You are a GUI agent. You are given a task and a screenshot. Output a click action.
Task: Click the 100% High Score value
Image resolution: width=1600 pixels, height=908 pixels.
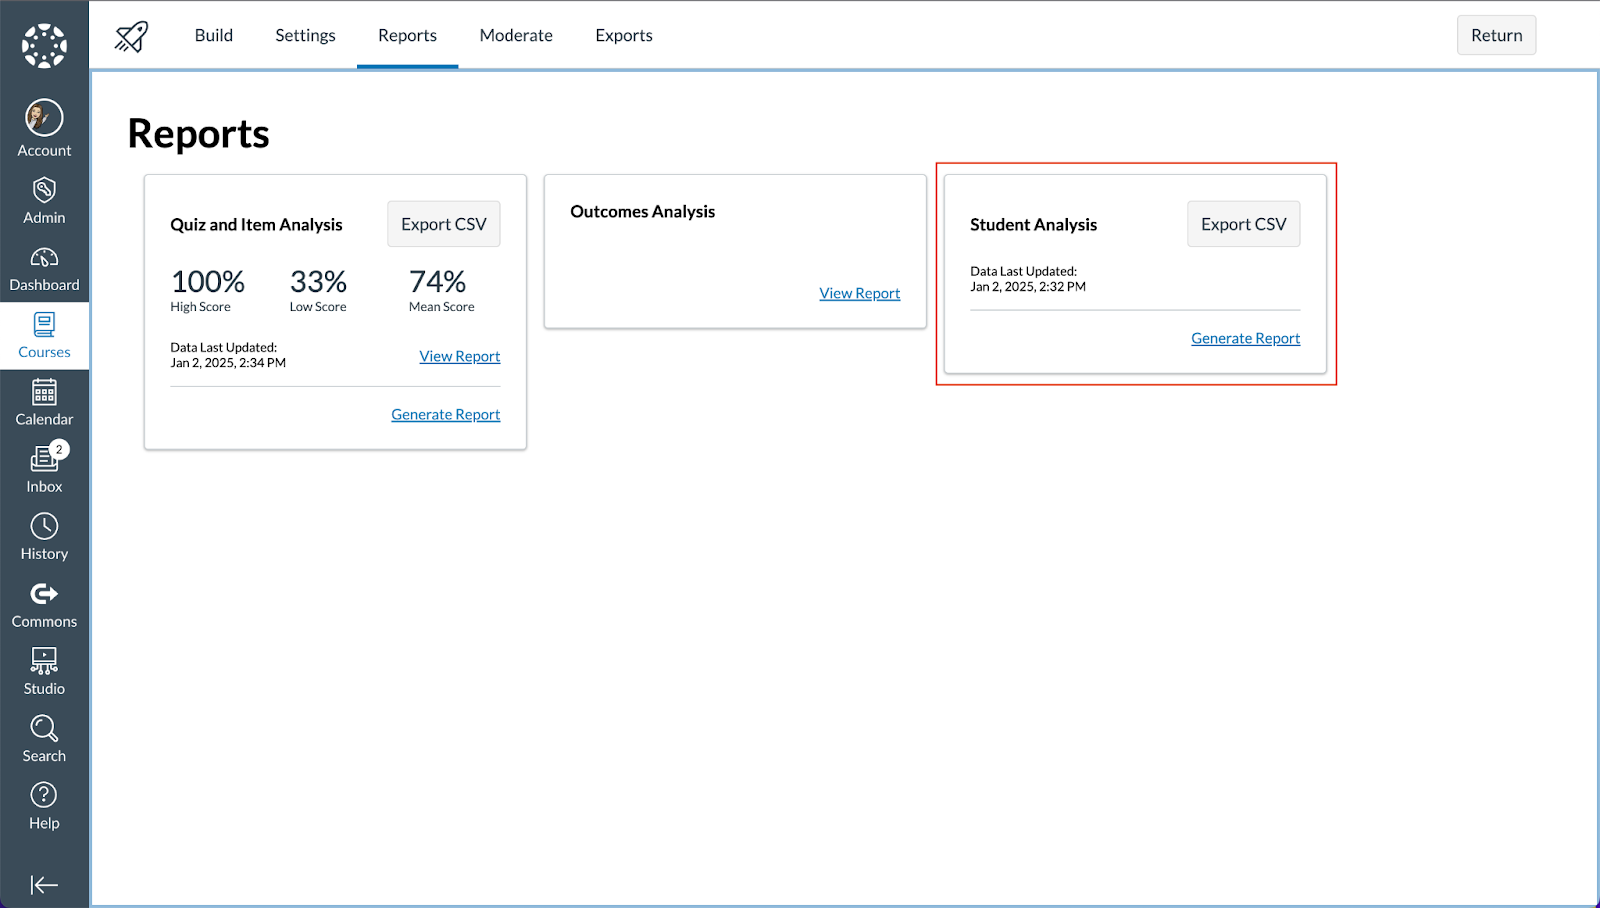point(208,282)
